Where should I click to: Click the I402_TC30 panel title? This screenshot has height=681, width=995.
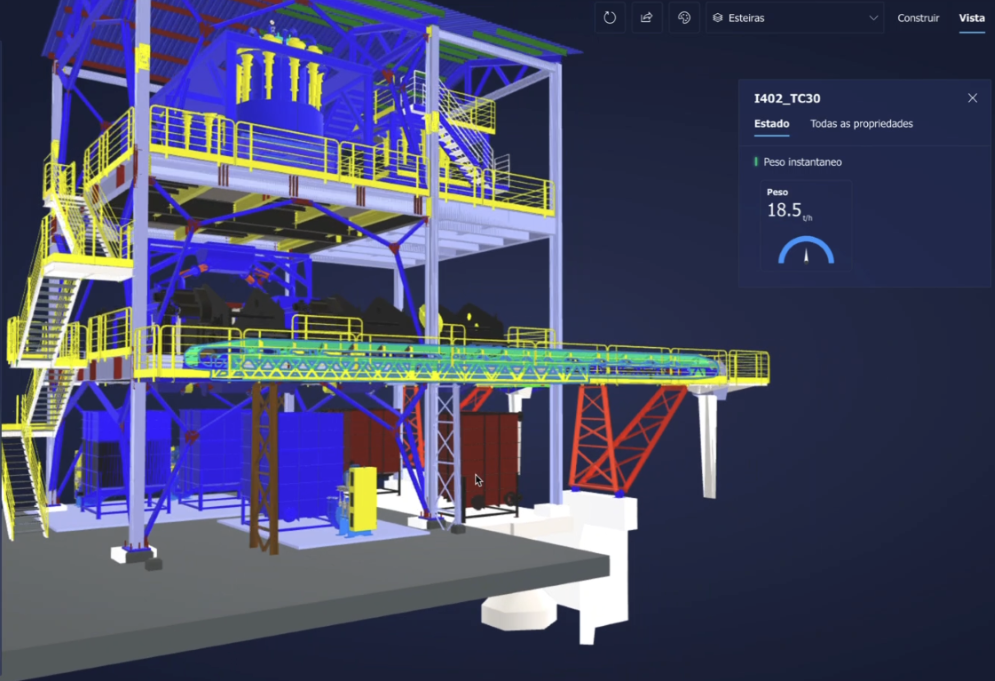click(x=787, y=98)
